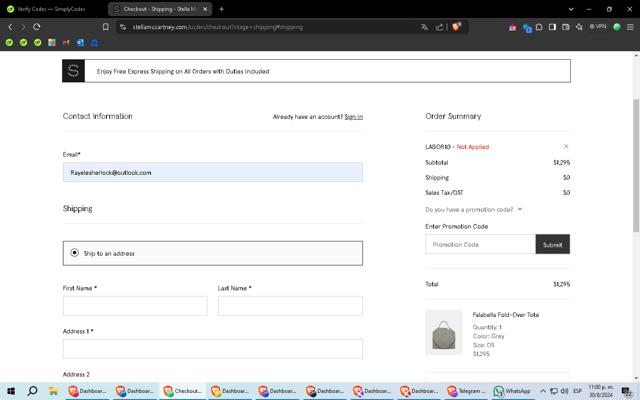Select Ship to an address radio button
The height and width of the screenshot is (400, 640).
74,253
